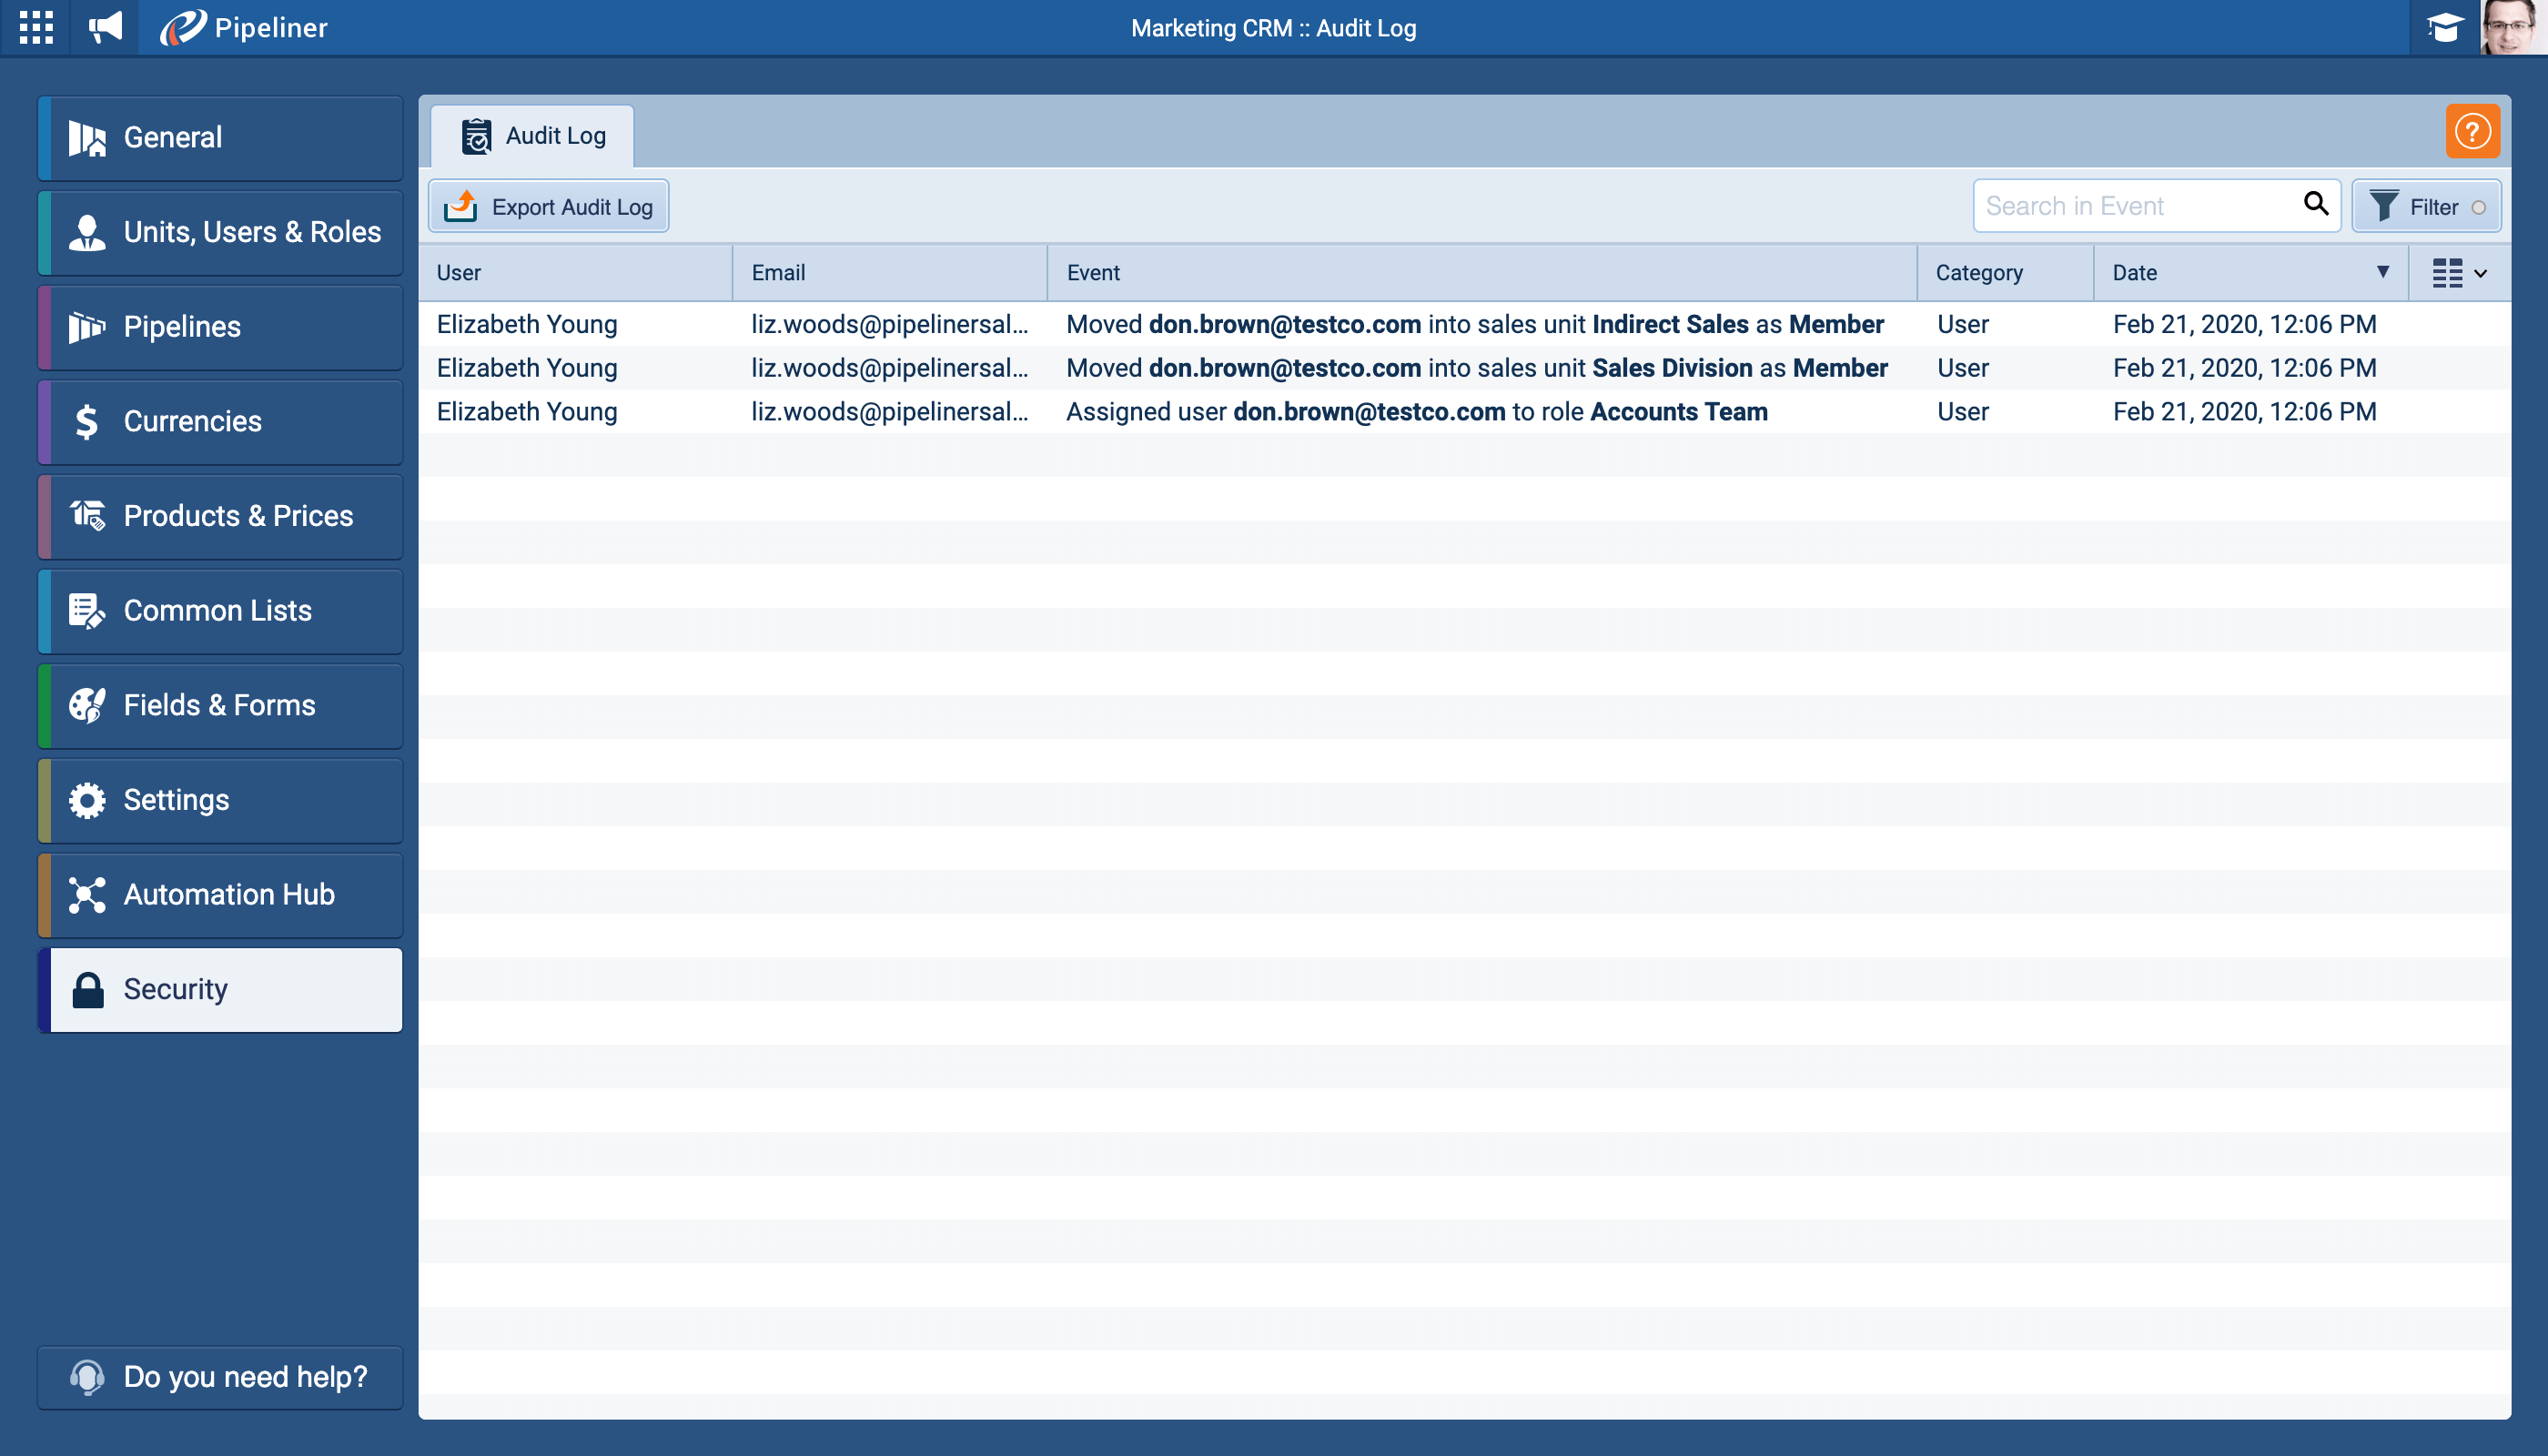Image resolution: width=2548 pixels, height=1456 pixels.
Task: Open the app grid launcher icon
Action: 36,27
